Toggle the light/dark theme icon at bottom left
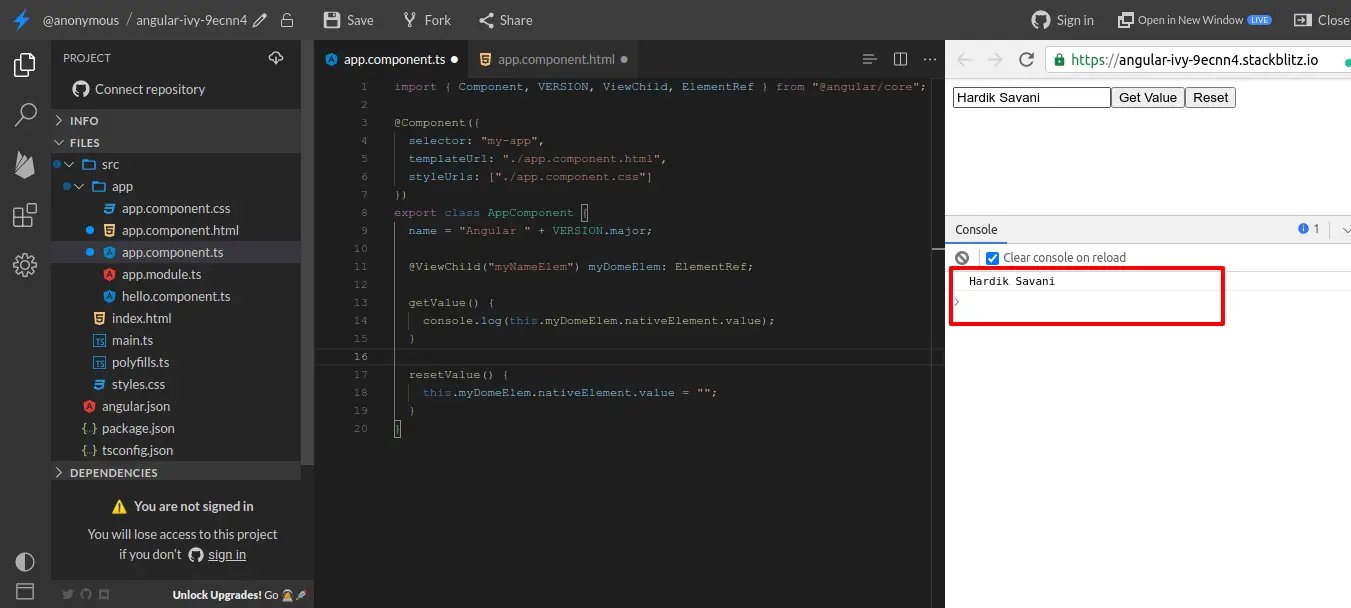1351x608 pixels. [x=25, y=561]
